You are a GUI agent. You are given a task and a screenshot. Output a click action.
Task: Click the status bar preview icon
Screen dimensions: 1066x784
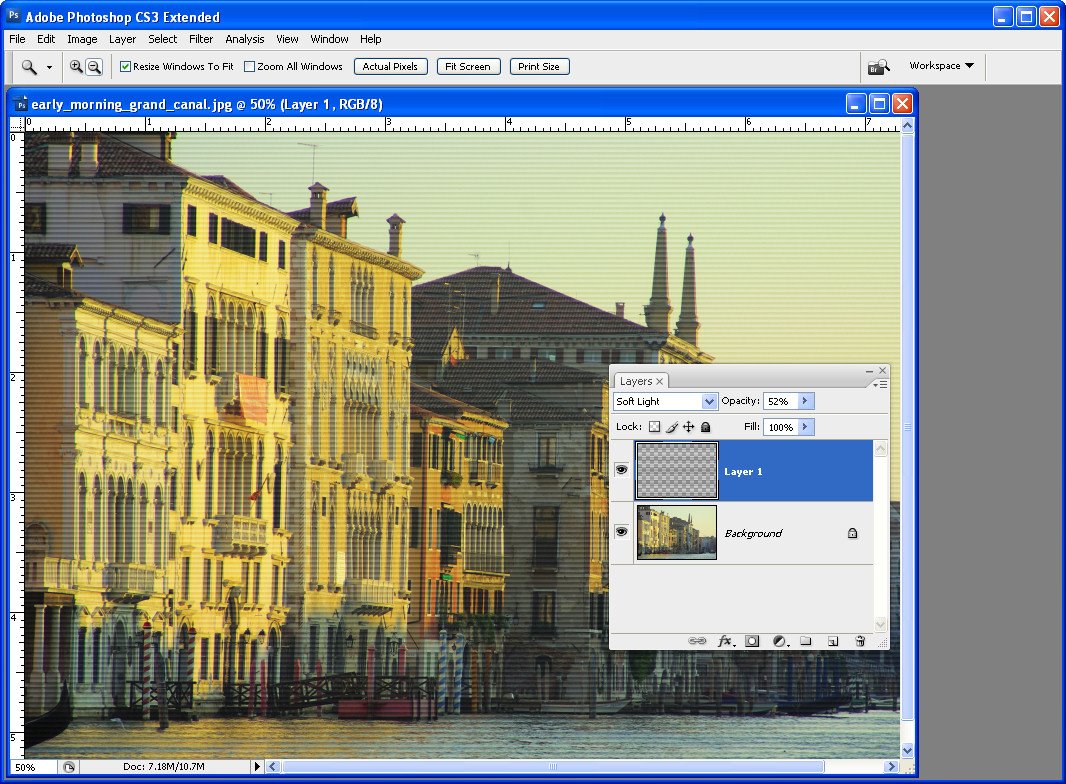pos(69,767)
